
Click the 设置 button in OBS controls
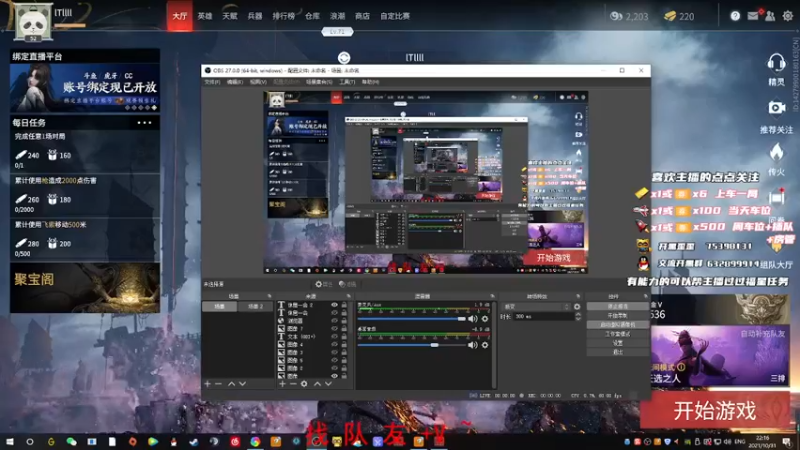(617, 343)
